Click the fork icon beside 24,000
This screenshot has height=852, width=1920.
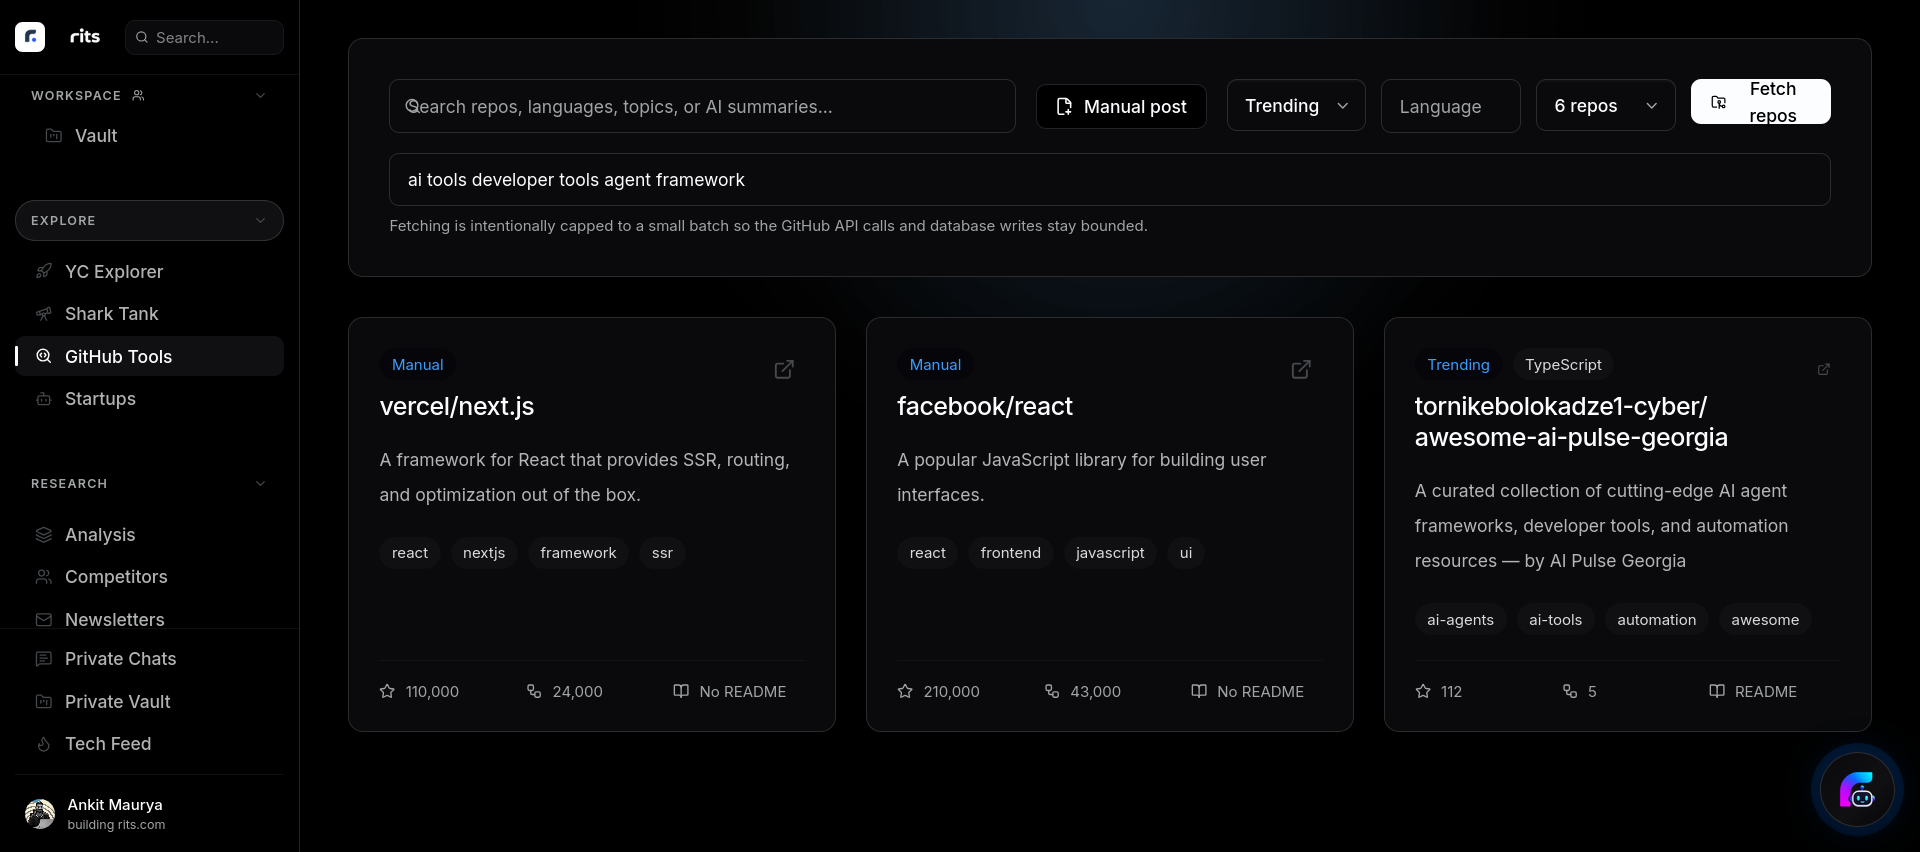pyautogui.click(x=534, y=691)
